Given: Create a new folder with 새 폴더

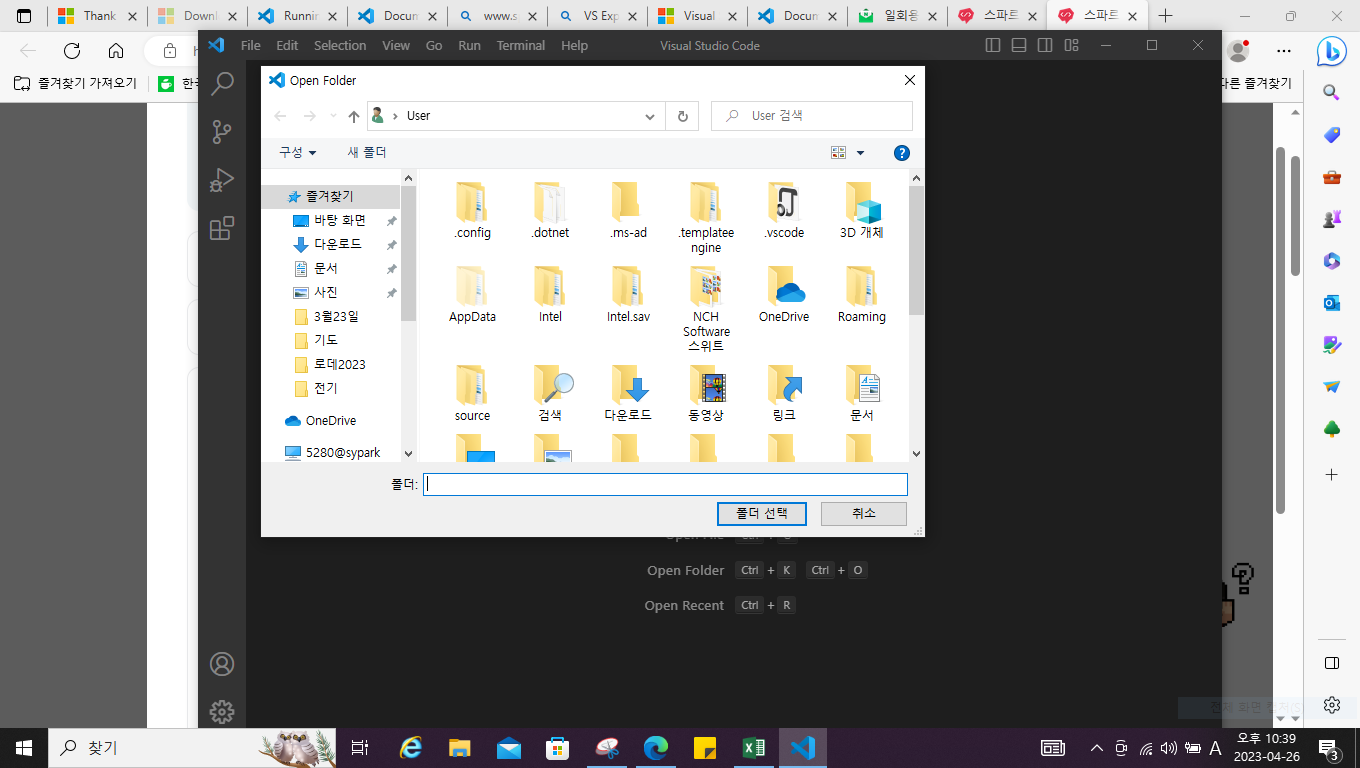Looking at the screenshot, I should 367,153.
